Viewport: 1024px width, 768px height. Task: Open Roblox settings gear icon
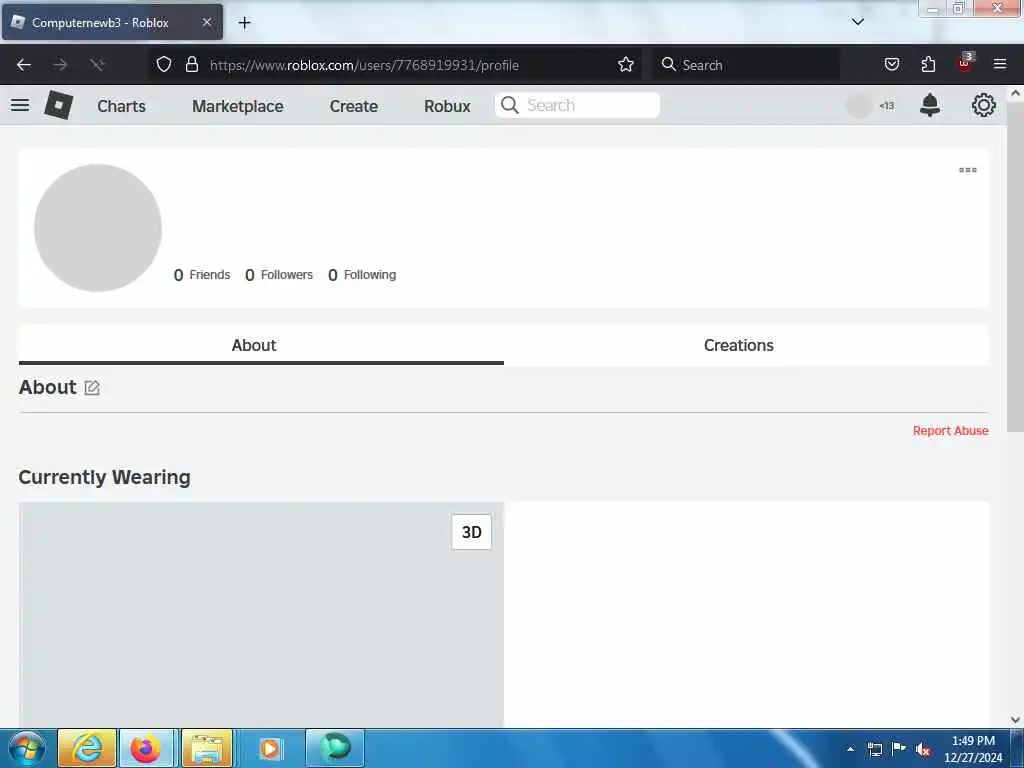(x=984, y=105)
